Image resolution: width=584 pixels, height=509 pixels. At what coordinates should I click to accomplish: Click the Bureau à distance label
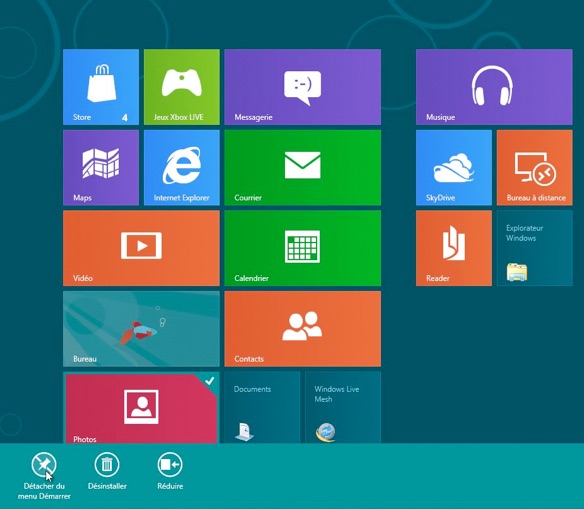tap(536, 198)
